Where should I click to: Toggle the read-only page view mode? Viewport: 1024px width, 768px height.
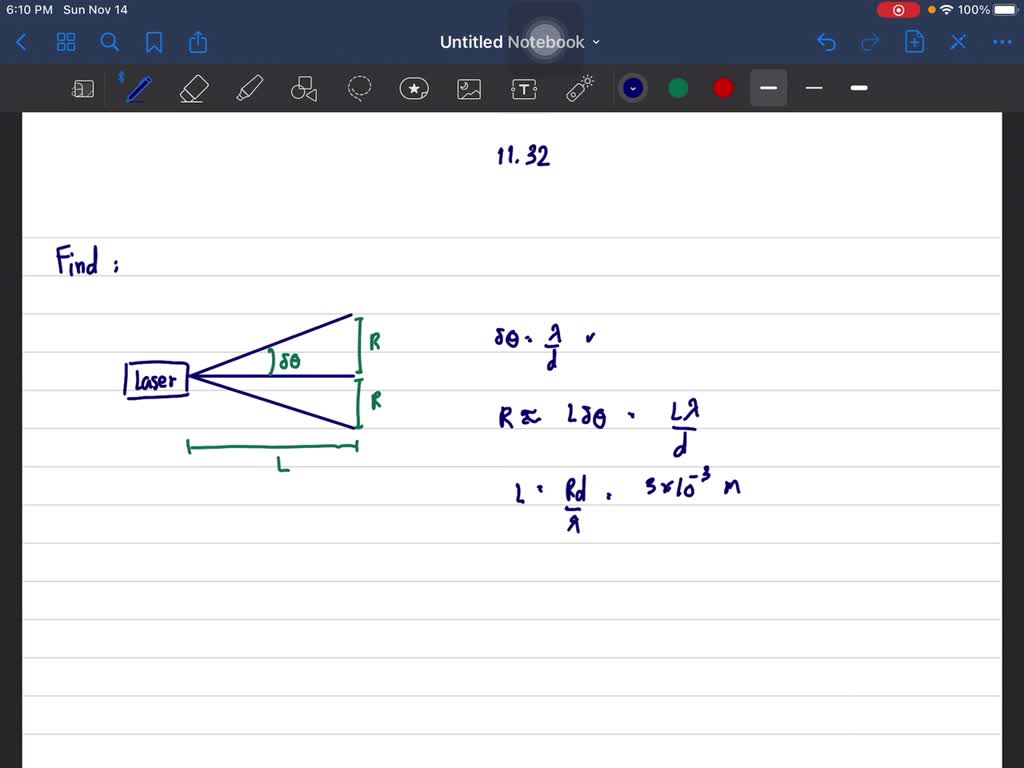pyautogui.click(x=83, y=88)
